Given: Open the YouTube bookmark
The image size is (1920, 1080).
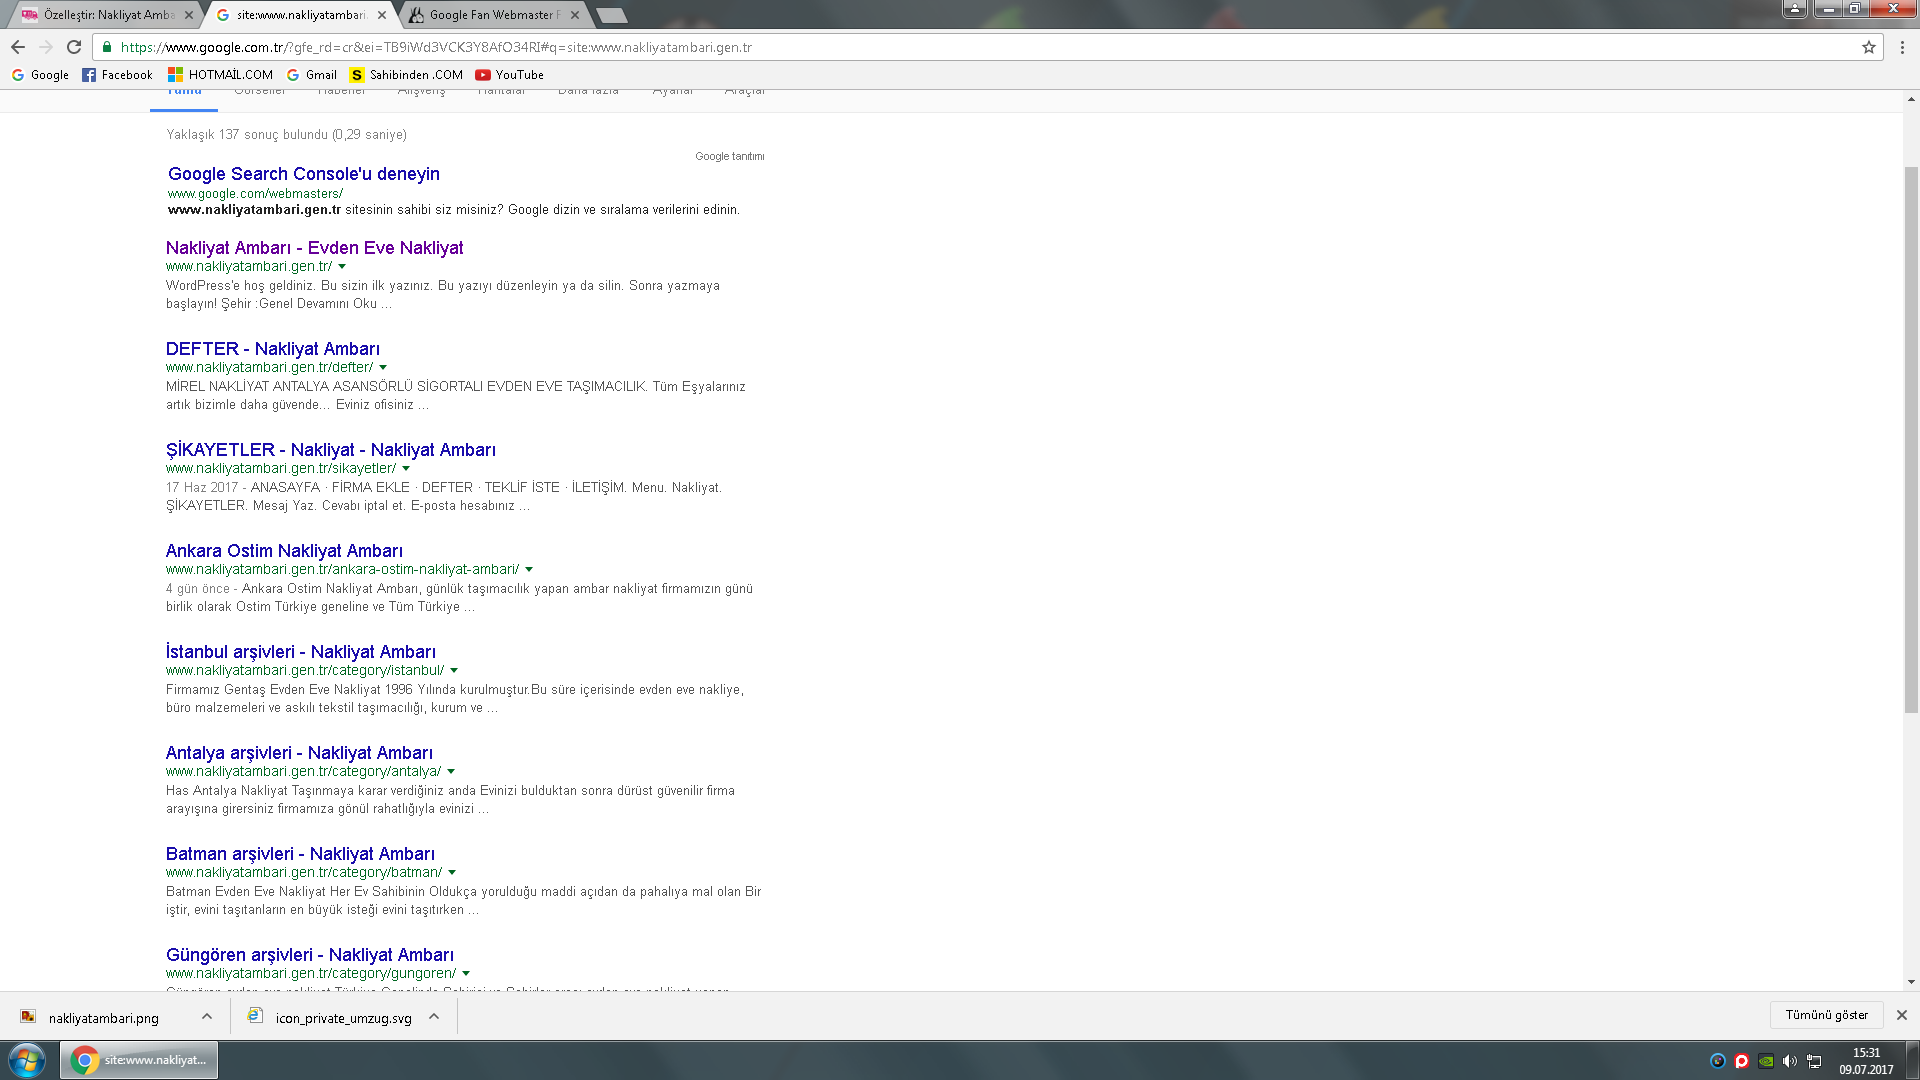Looking at the screenshot, I should 509,75.
